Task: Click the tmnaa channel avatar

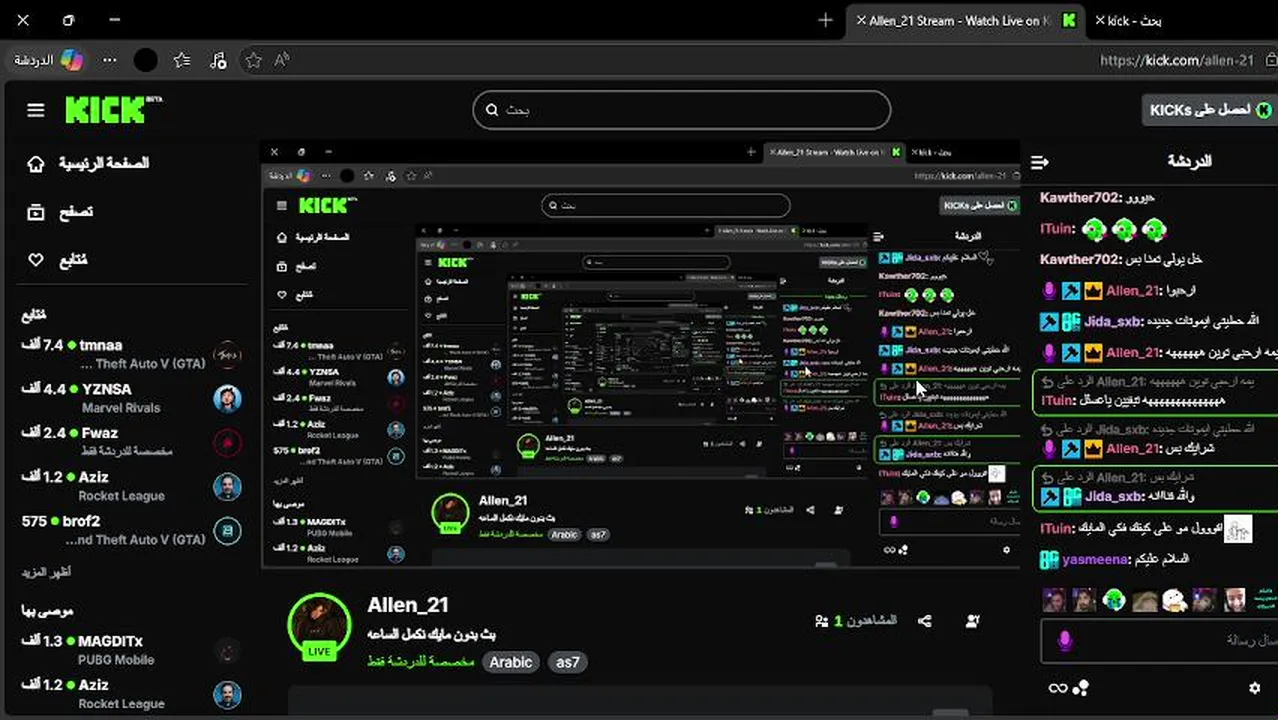Action: [227, 354]
